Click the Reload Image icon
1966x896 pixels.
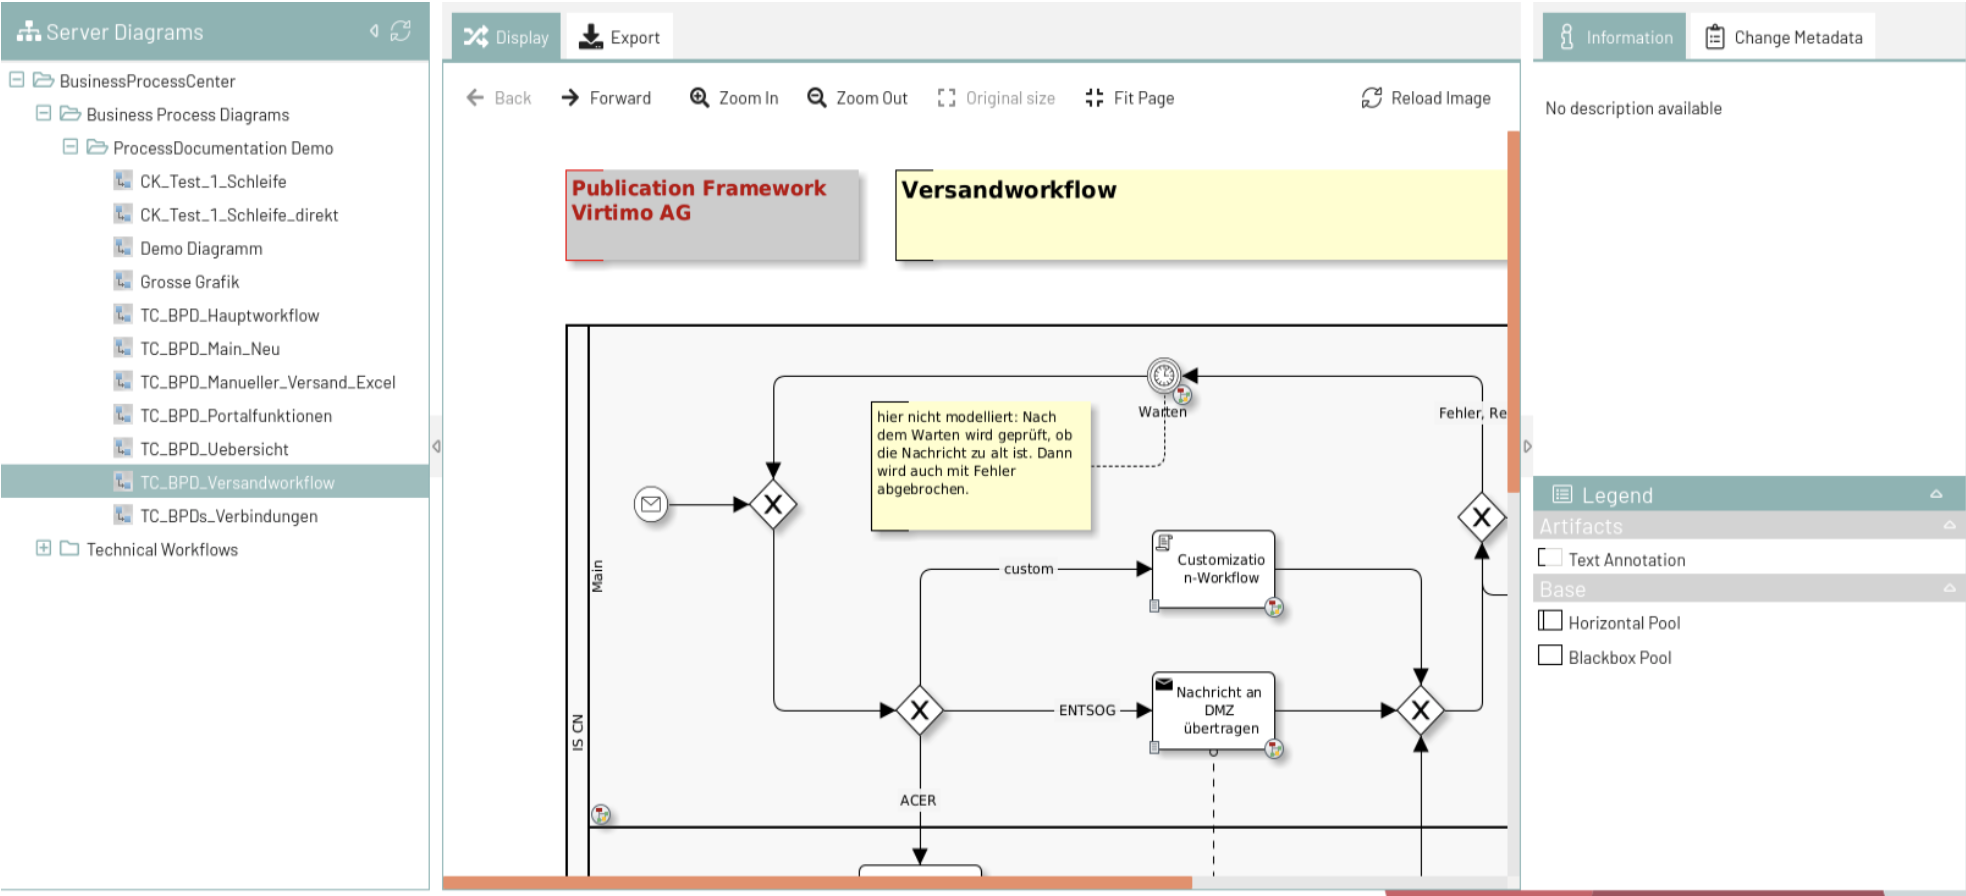pos(1372,97)
